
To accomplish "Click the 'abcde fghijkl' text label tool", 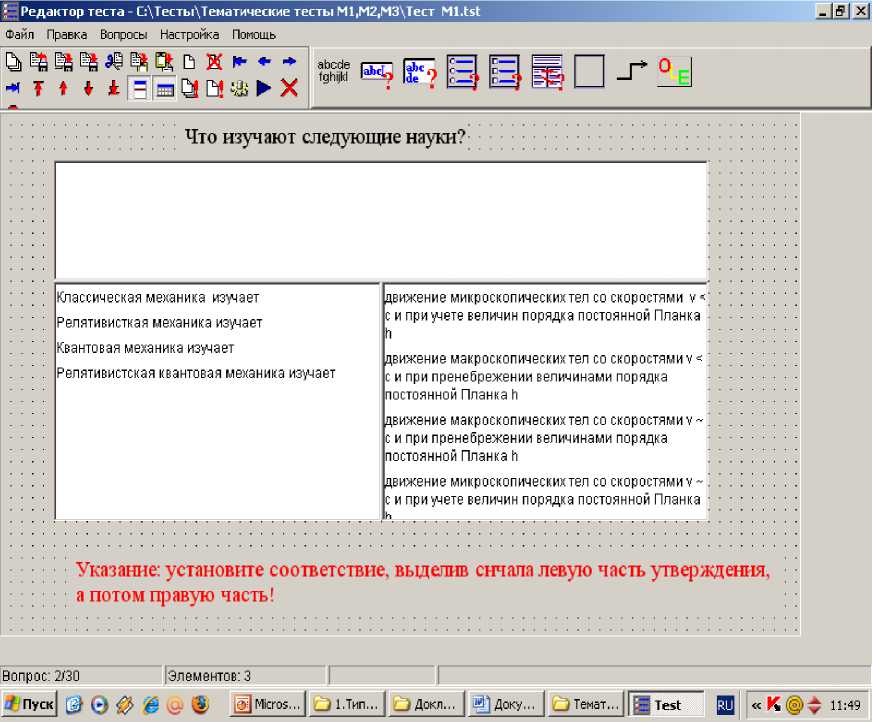I will 334,72.
